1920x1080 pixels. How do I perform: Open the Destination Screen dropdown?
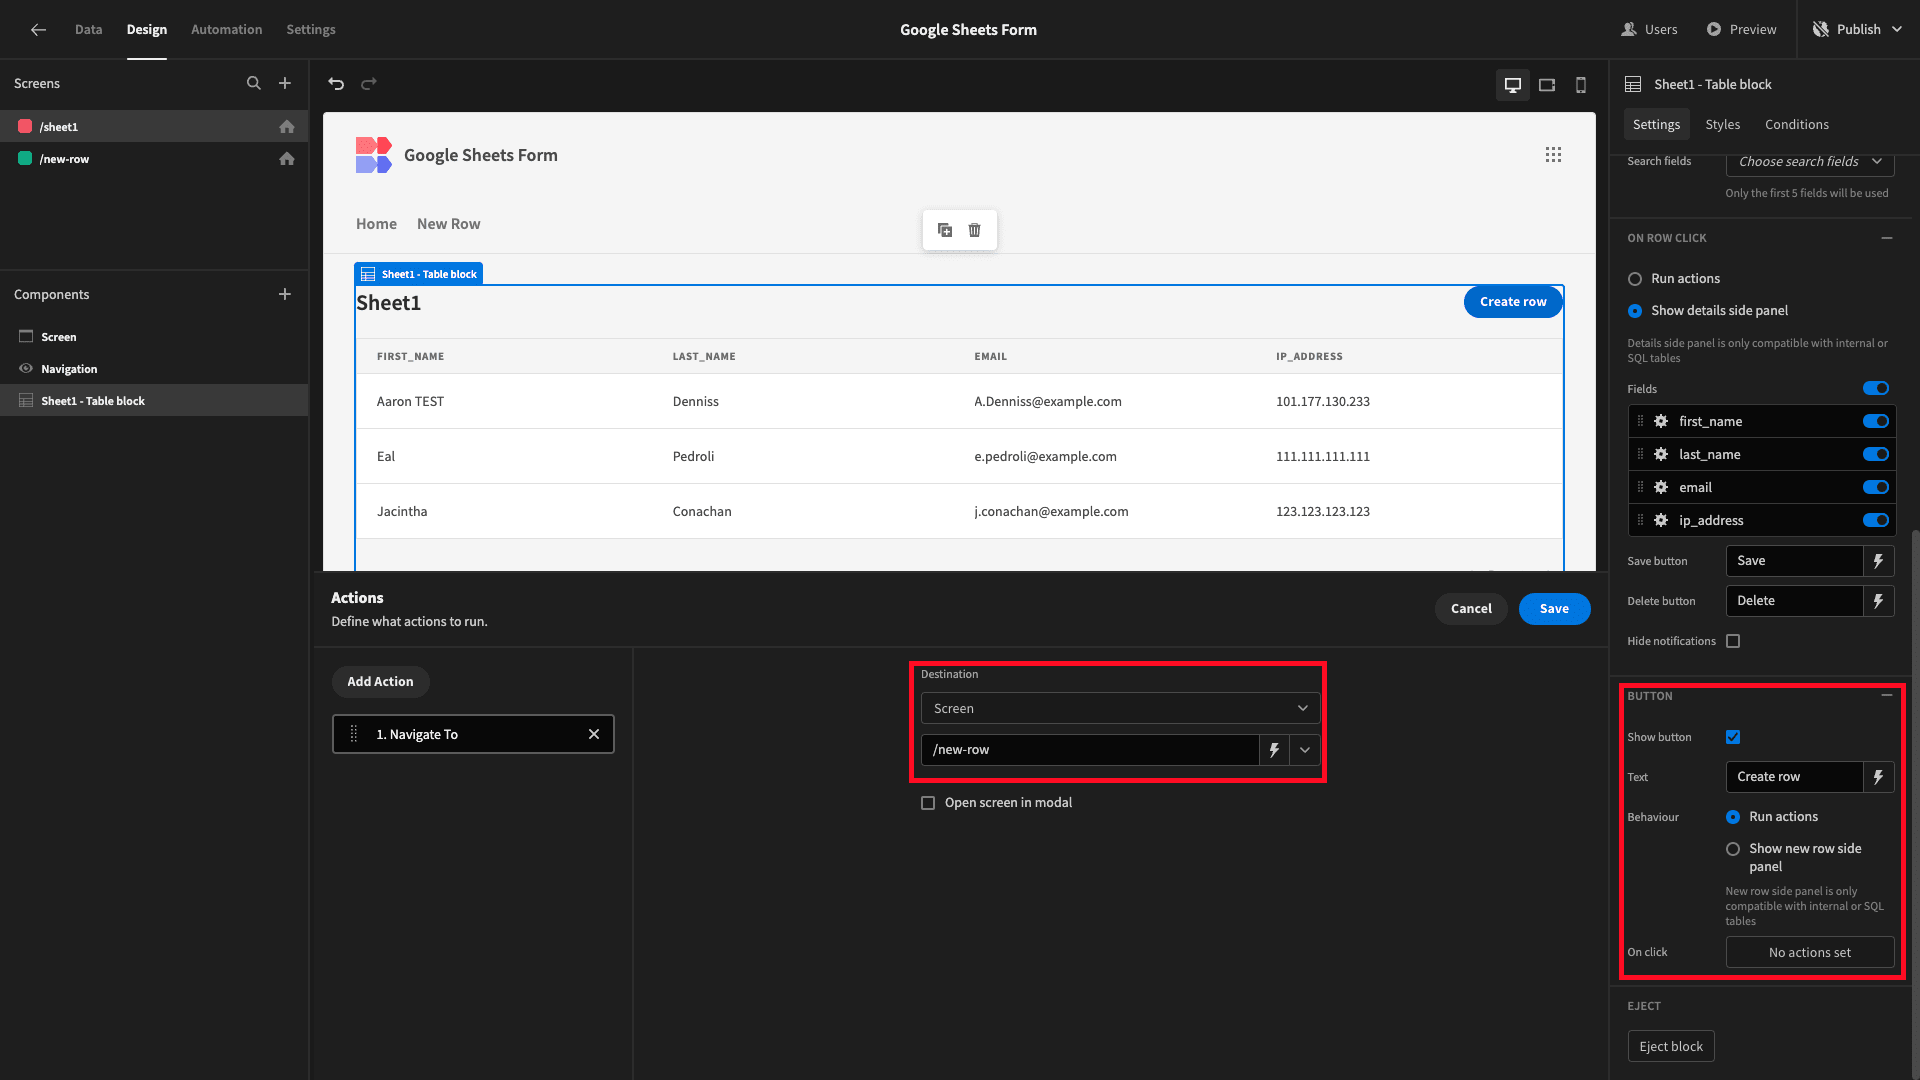pyautogui.click(x=1118, y=708)
